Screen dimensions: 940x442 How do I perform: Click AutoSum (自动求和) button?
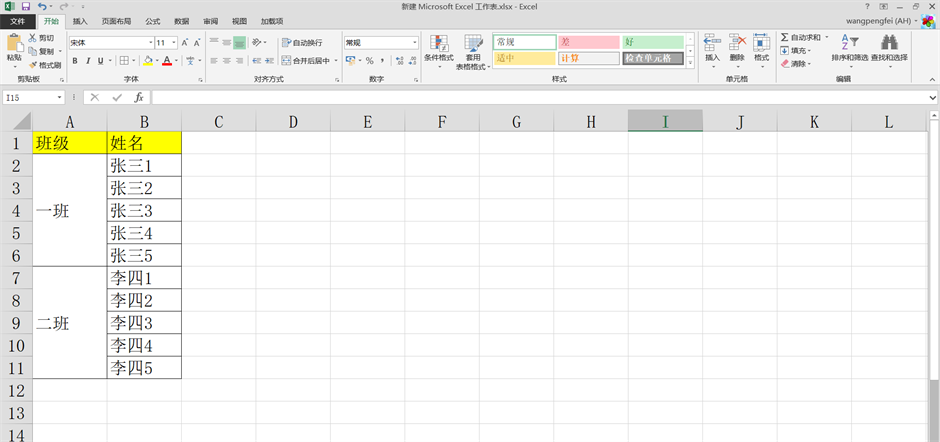tap(800, 37)
